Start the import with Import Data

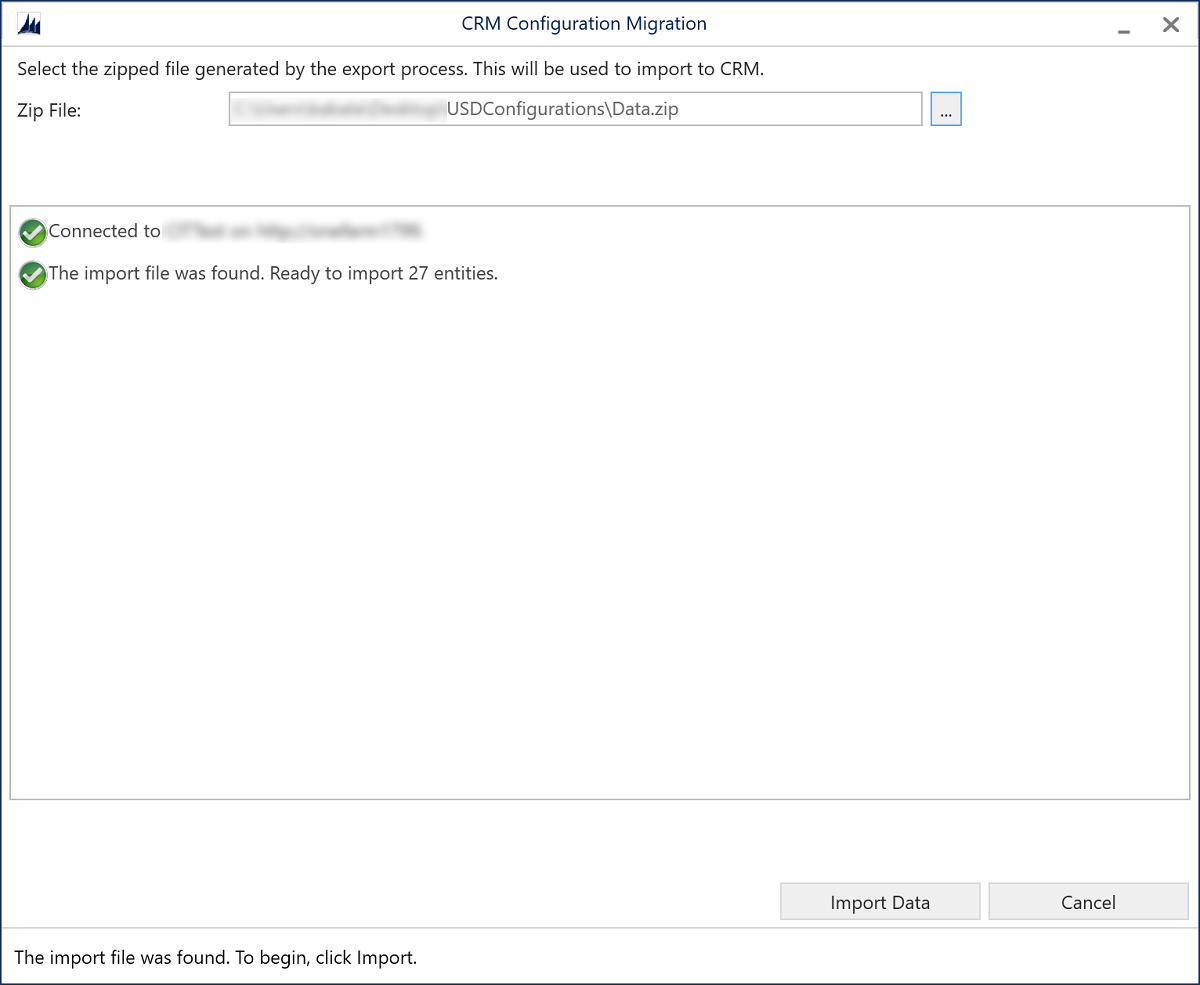point(880,902)
